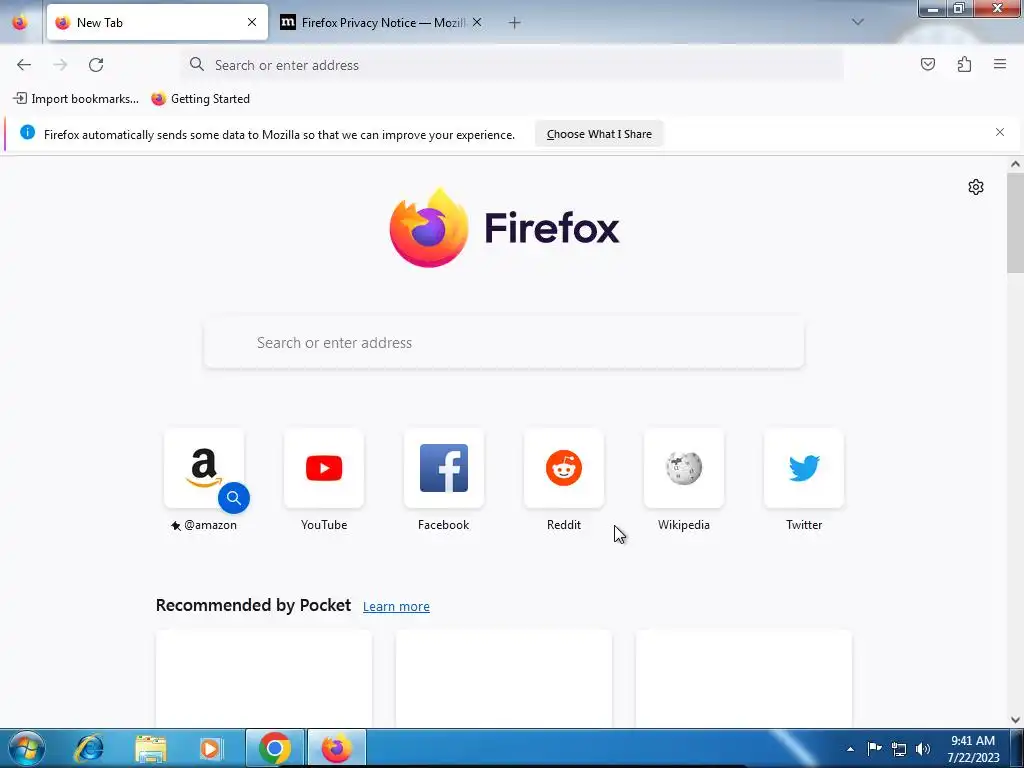Open the Facebook shortcut tile
Image resolution: width=1024 pixels, height=768 pixels.
(444, 468)
